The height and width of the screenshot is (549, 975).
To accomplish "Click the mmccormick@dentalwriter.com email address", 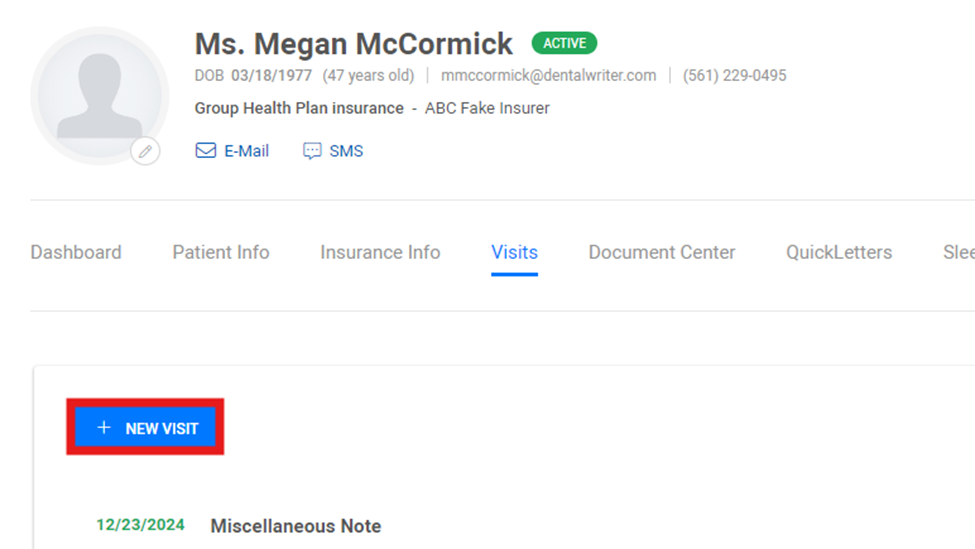I will pyautogui.click(x=548, y=75).
